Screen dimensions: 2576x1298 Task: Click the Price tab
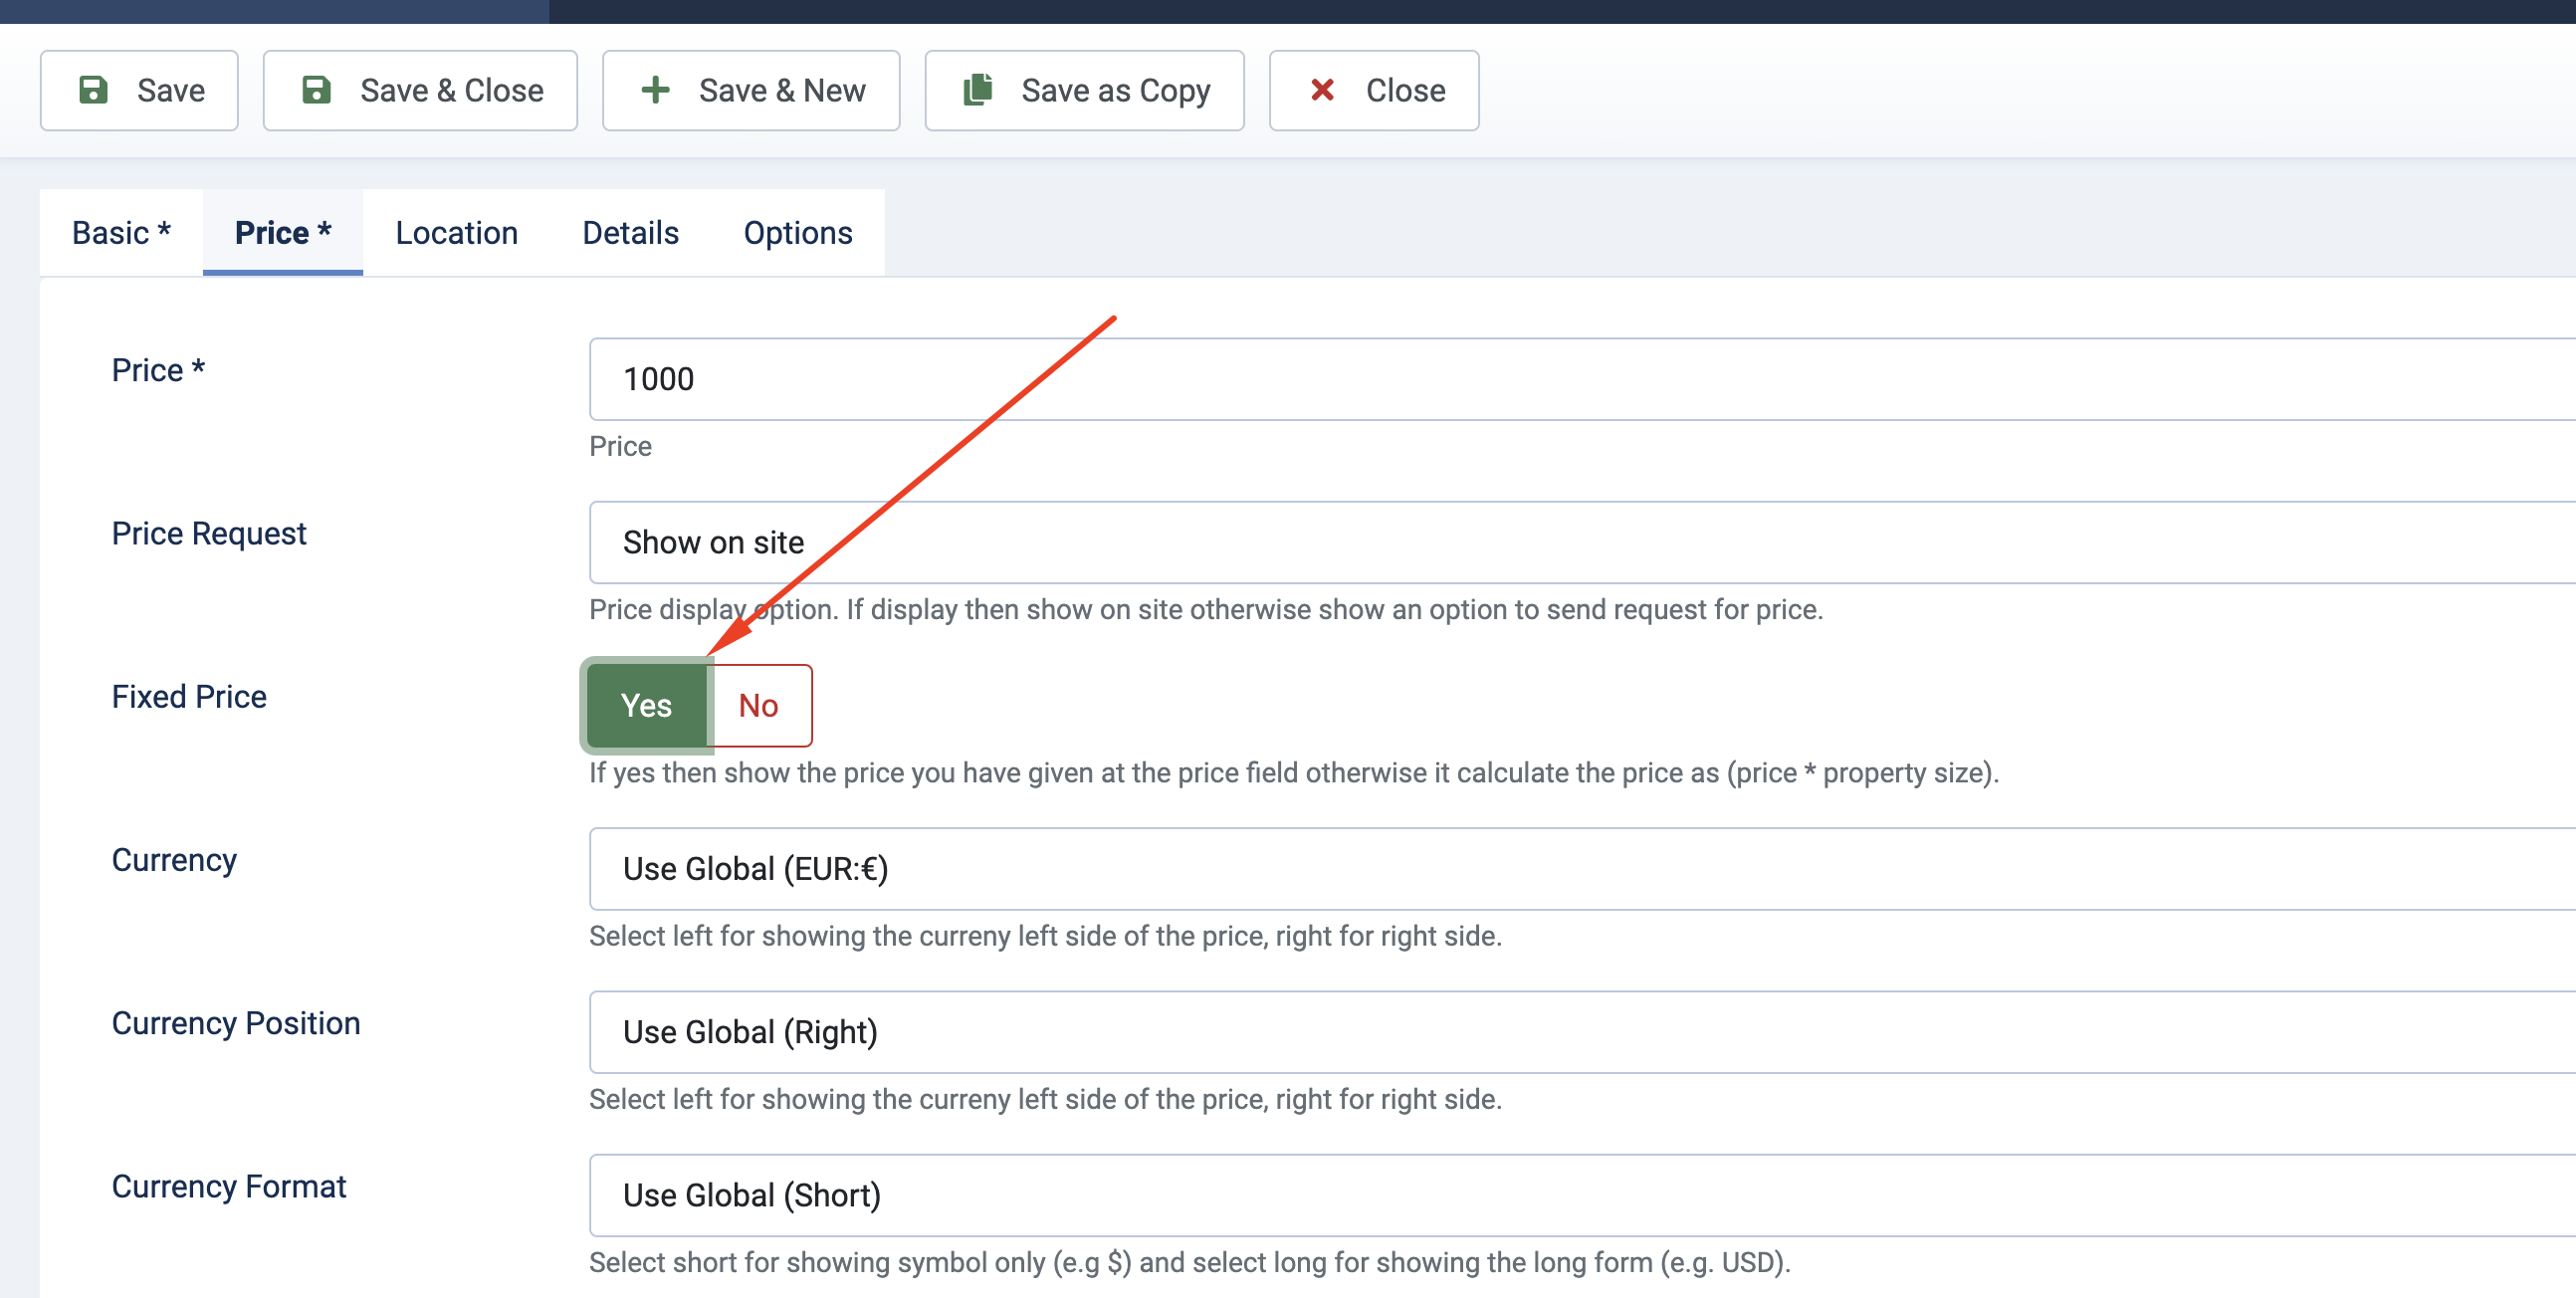pos(283,232)
